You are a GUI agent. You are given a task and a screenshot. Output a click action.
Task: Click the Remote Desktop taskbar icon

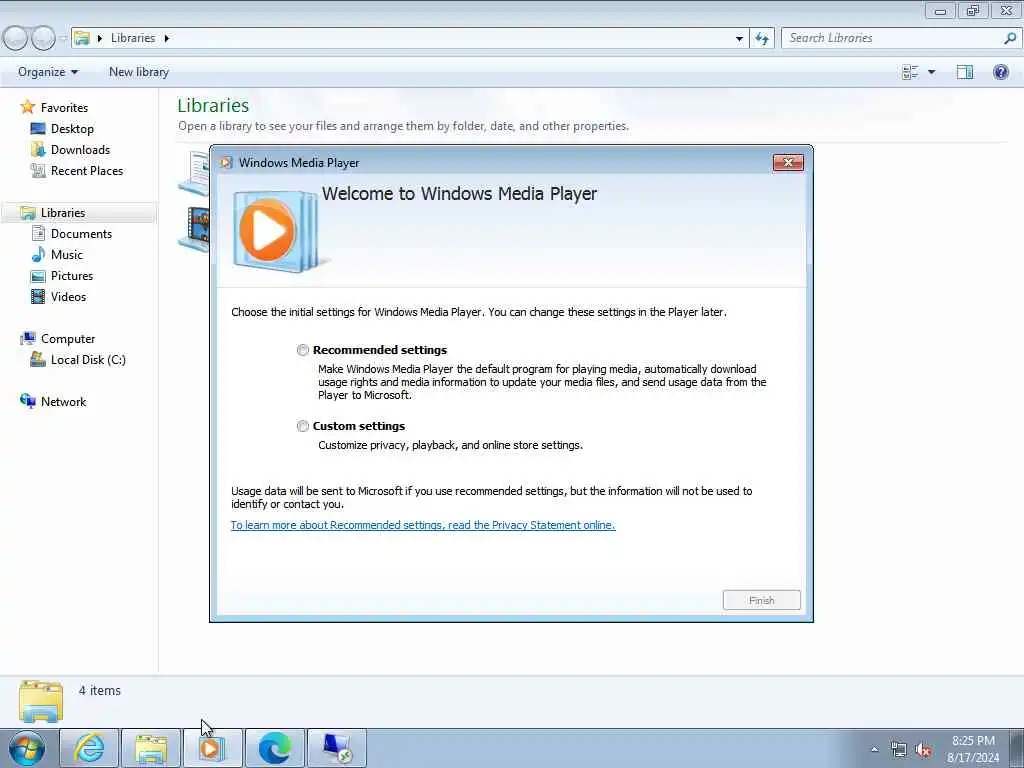pyautogui.click(x=337, y=748)
